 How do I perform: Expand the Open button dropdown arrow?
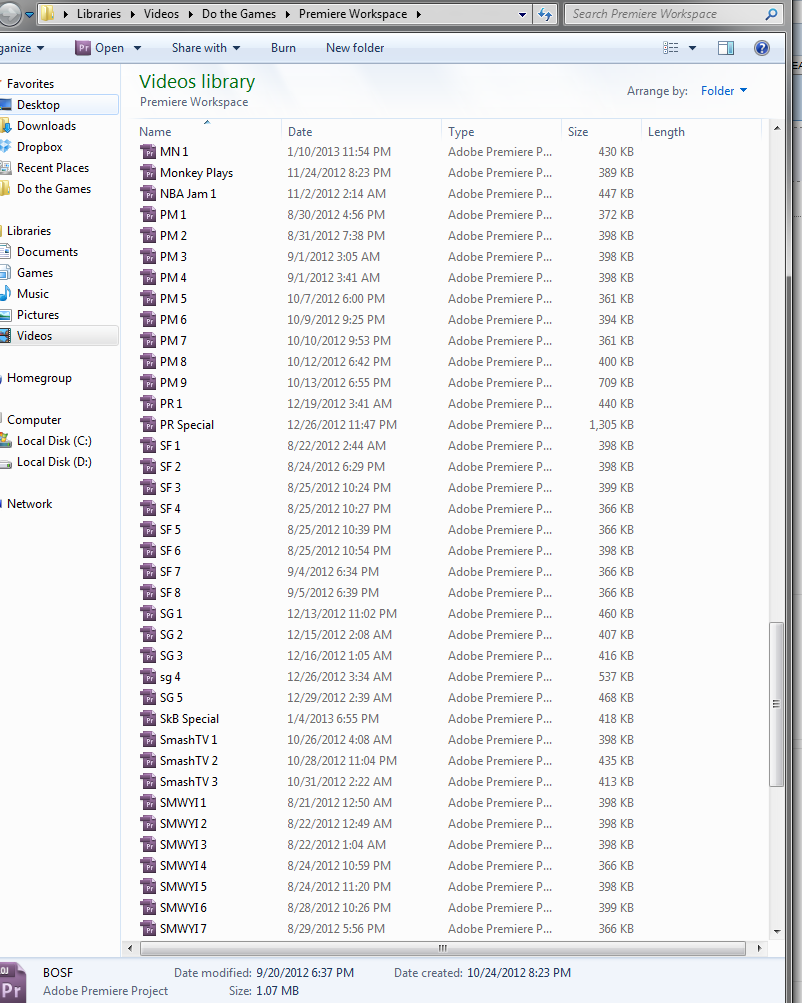(x=138, y=48)
